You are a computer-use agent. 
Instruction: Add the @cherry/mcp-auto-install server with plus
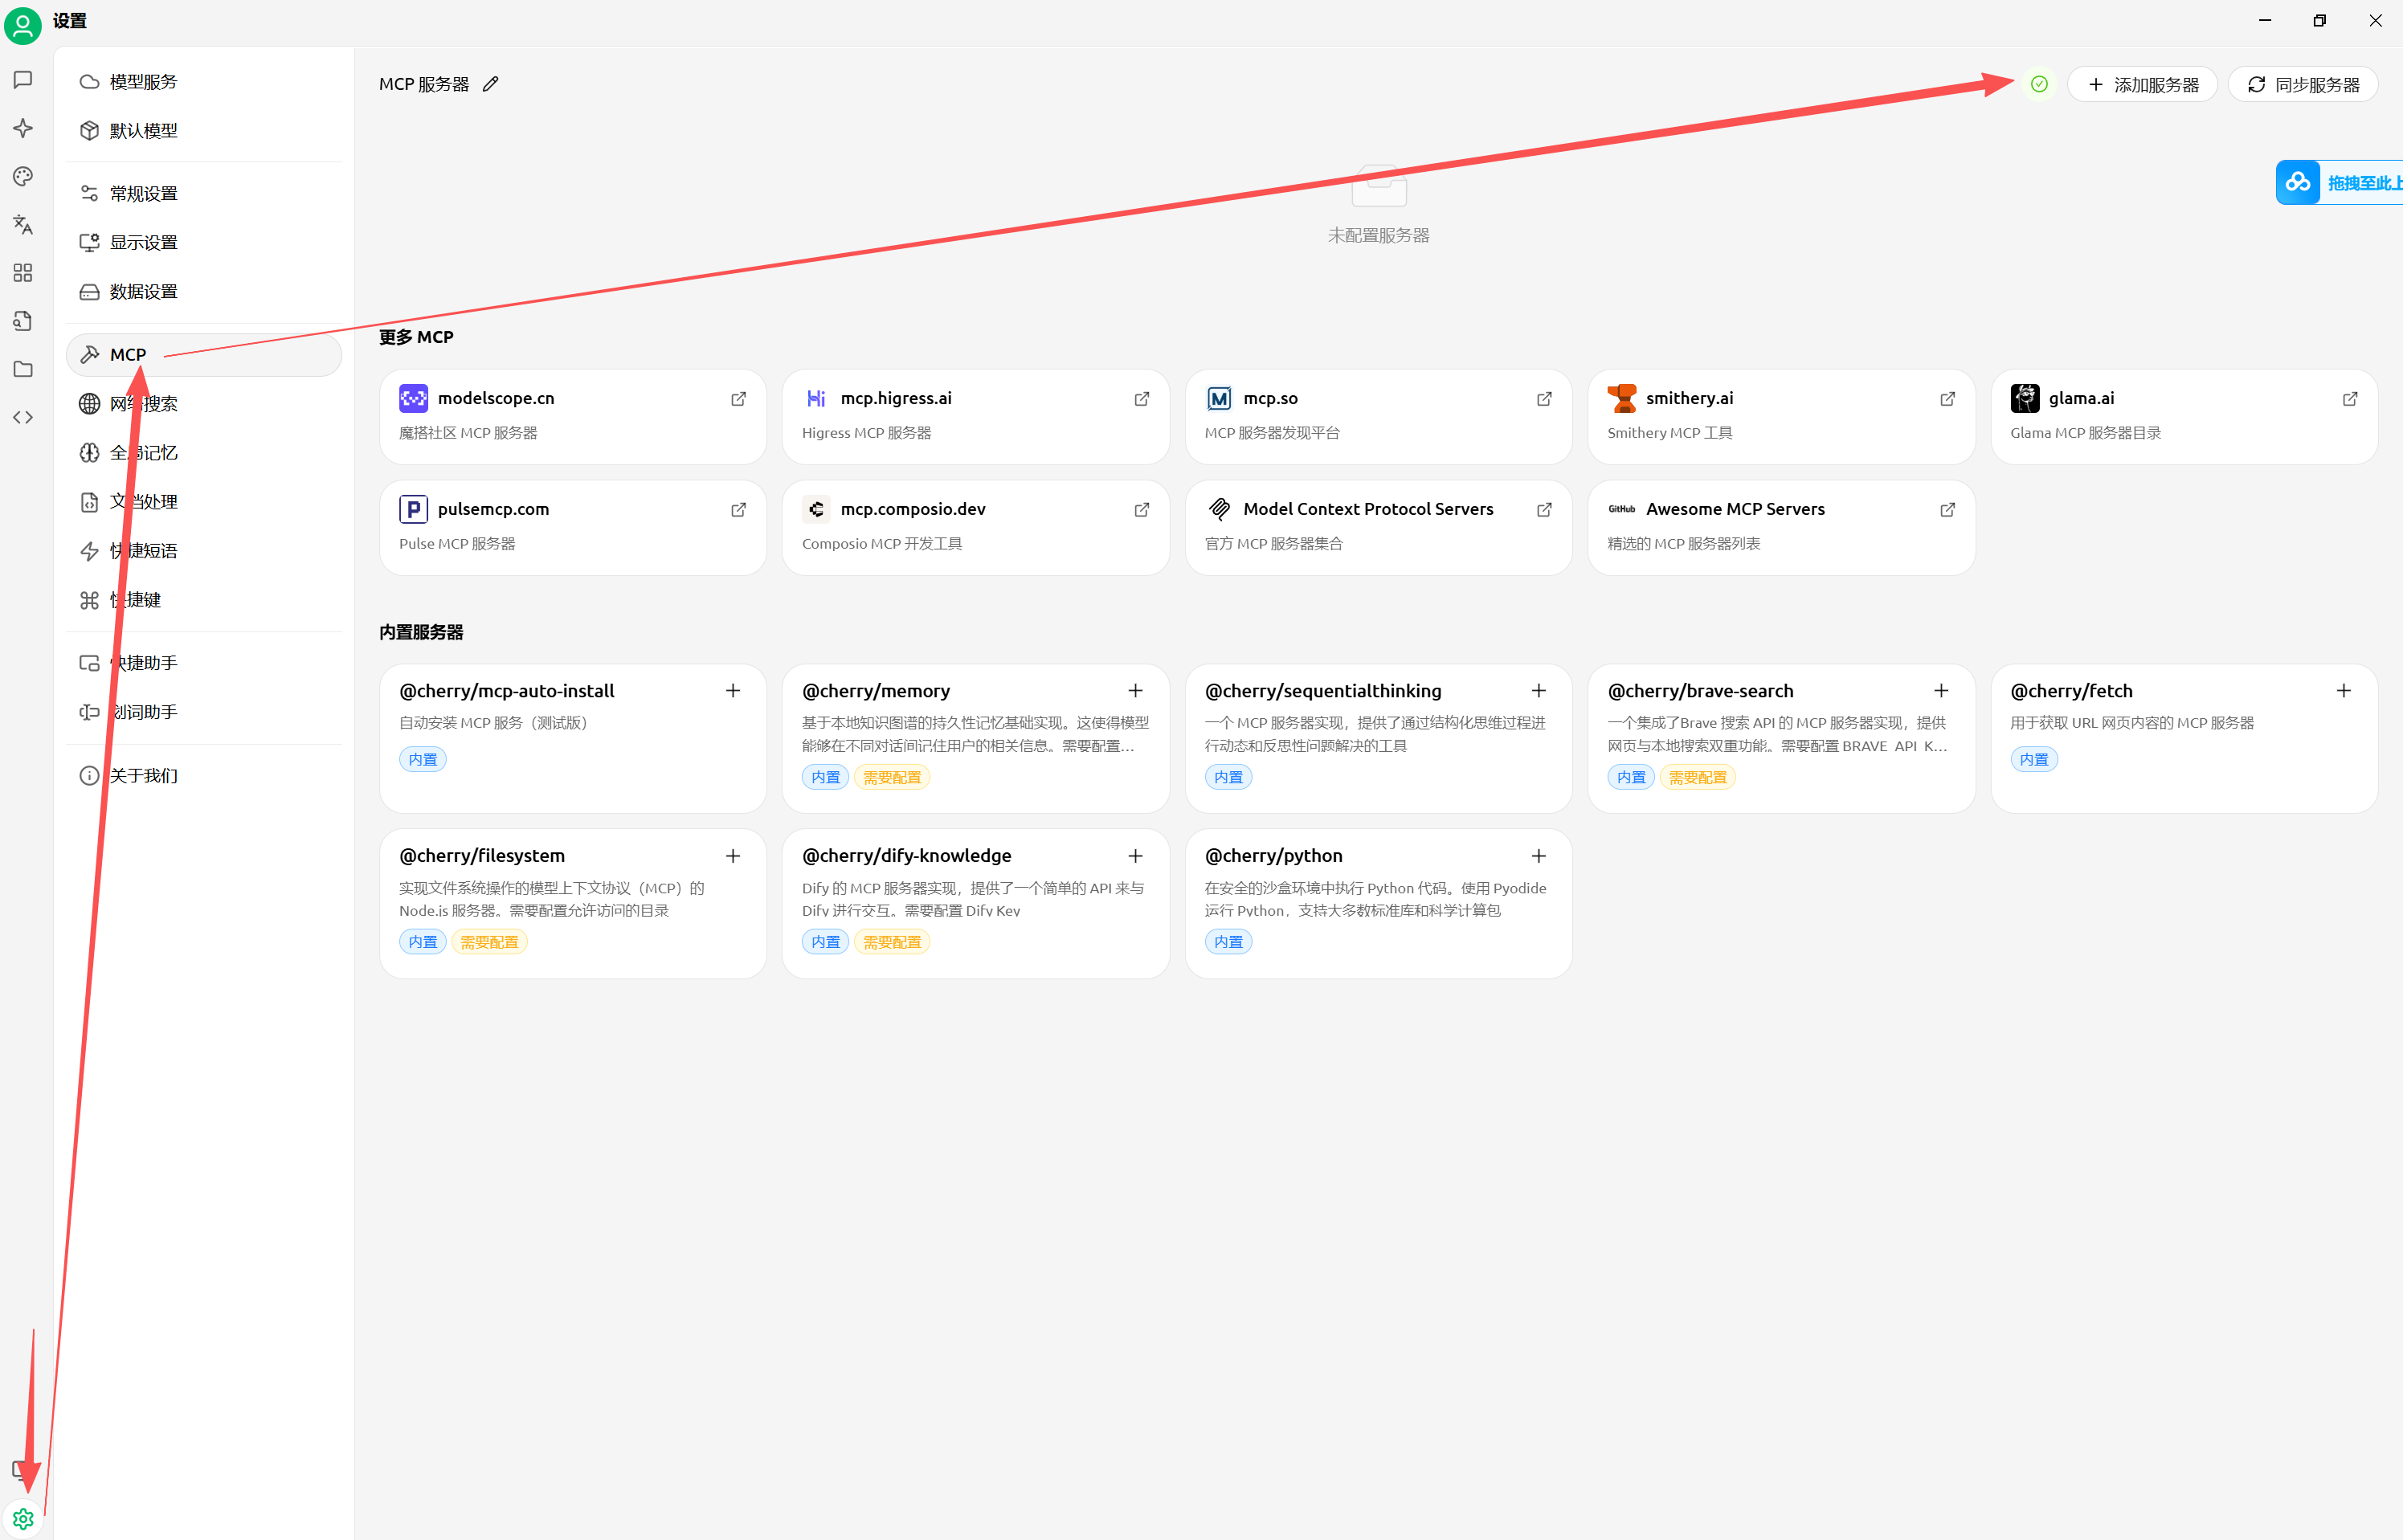pyautogui.click(x=733, y=691)
